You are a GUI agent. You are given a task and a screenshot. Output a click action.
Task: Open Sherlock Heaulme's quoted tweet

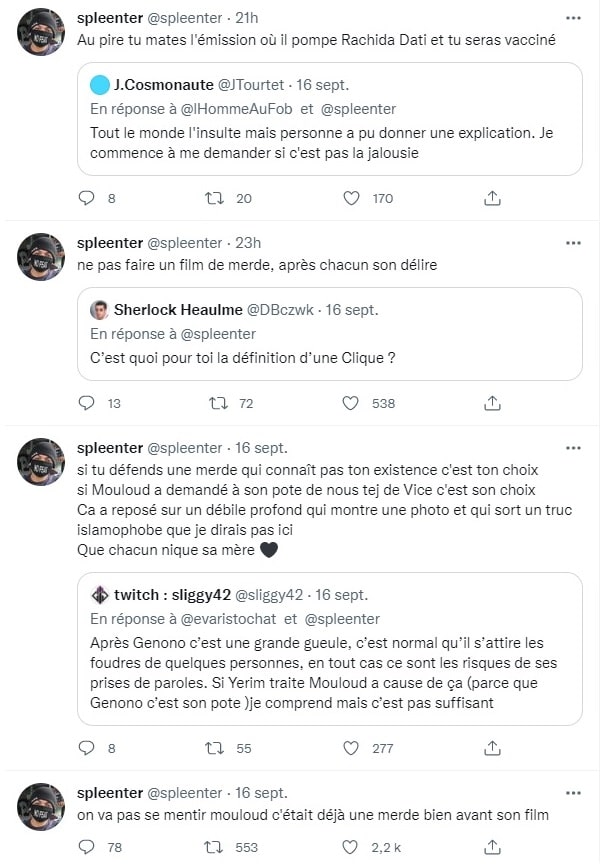[330, 334]
